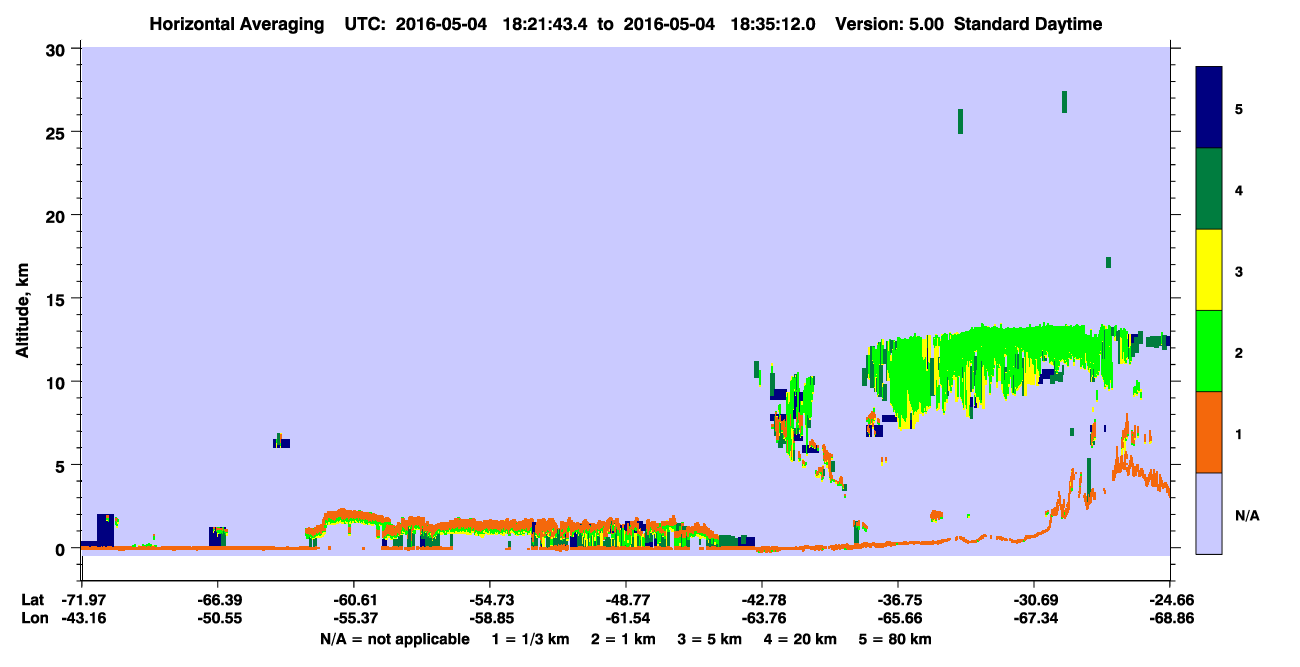Click the lavender N/A colorbar segment
This screenshot has width=1300, height=667.
click(1209, 513)
